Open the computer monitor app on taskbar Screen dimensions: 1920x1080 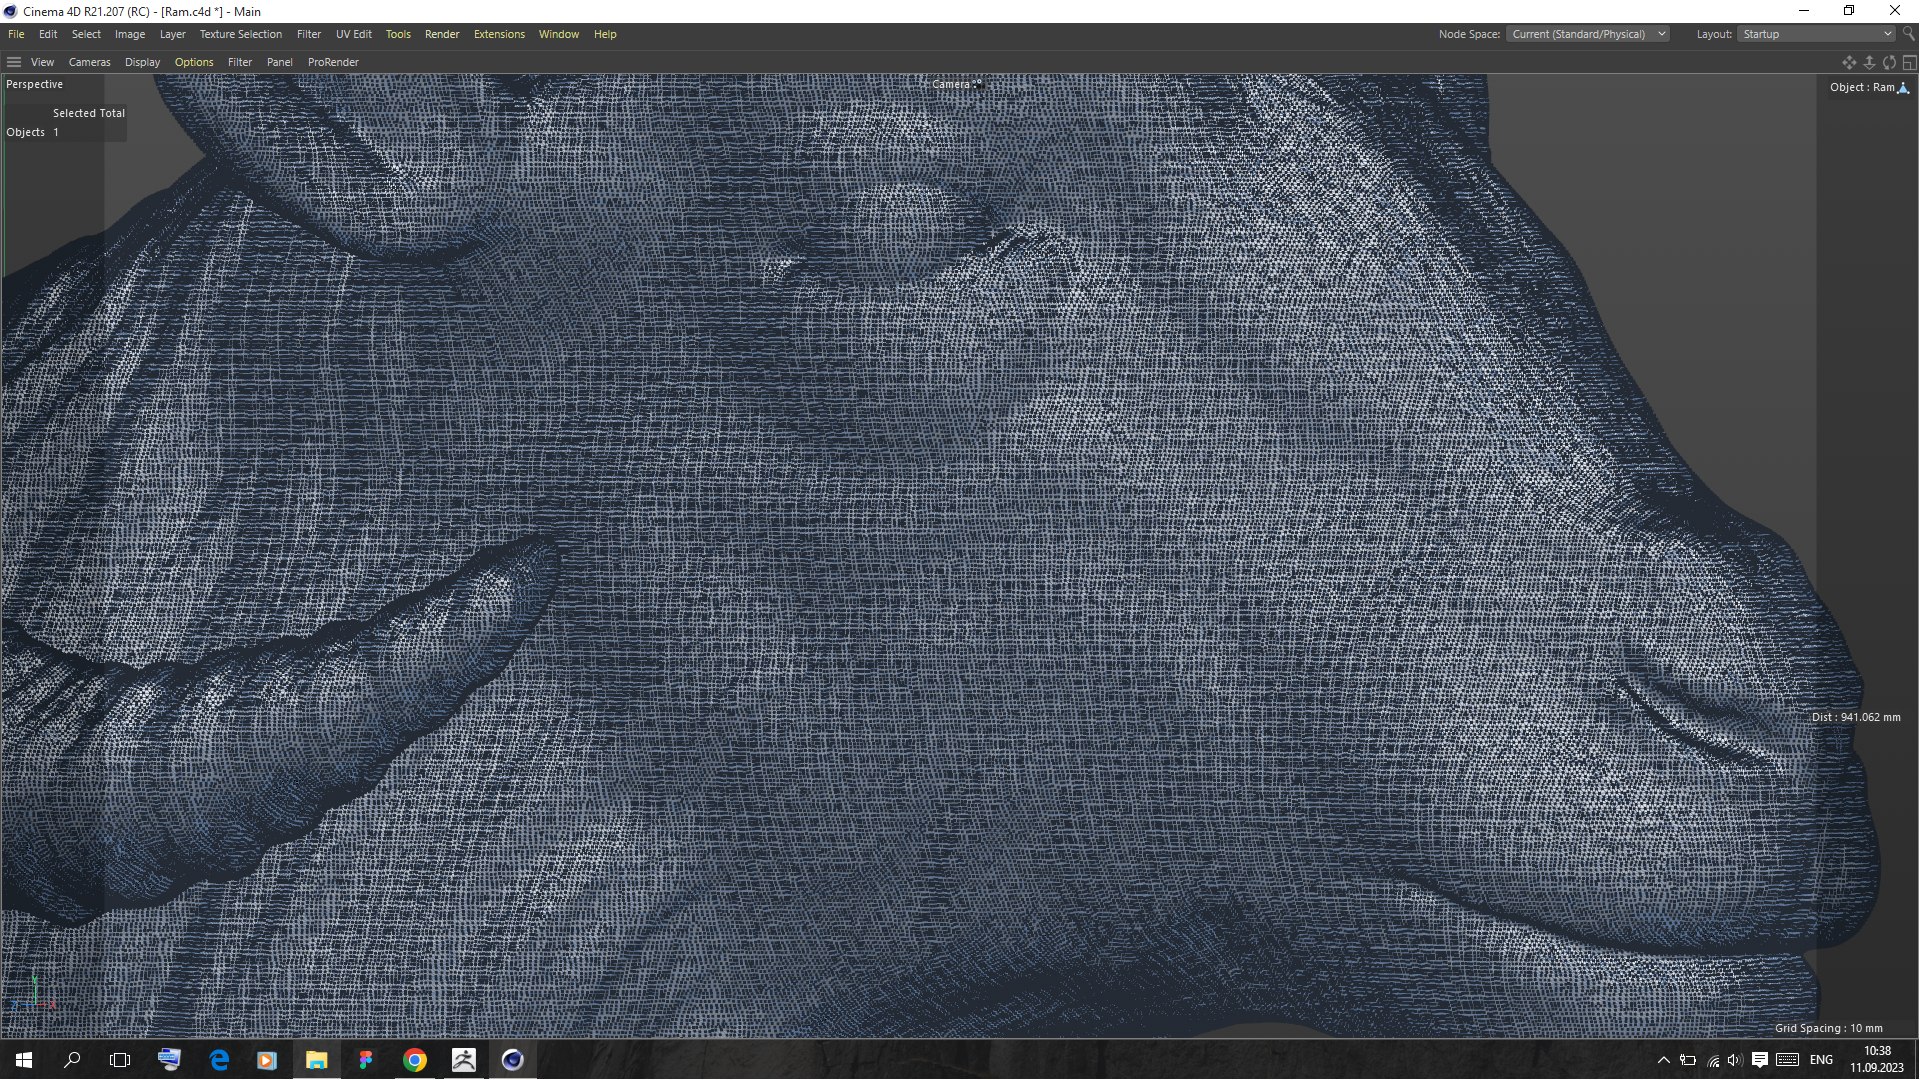pyautogui.click(x=169, y=1060)
